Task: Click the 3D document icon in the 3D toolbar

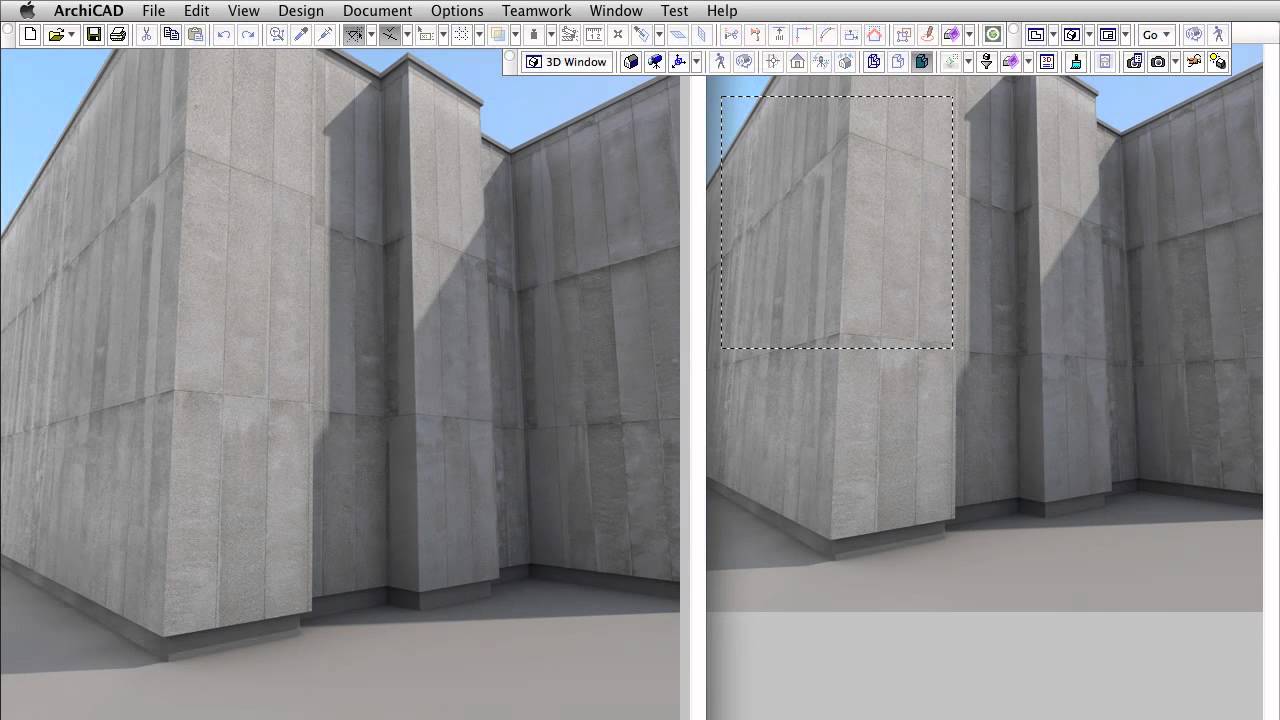Action: click(1047, 62)
